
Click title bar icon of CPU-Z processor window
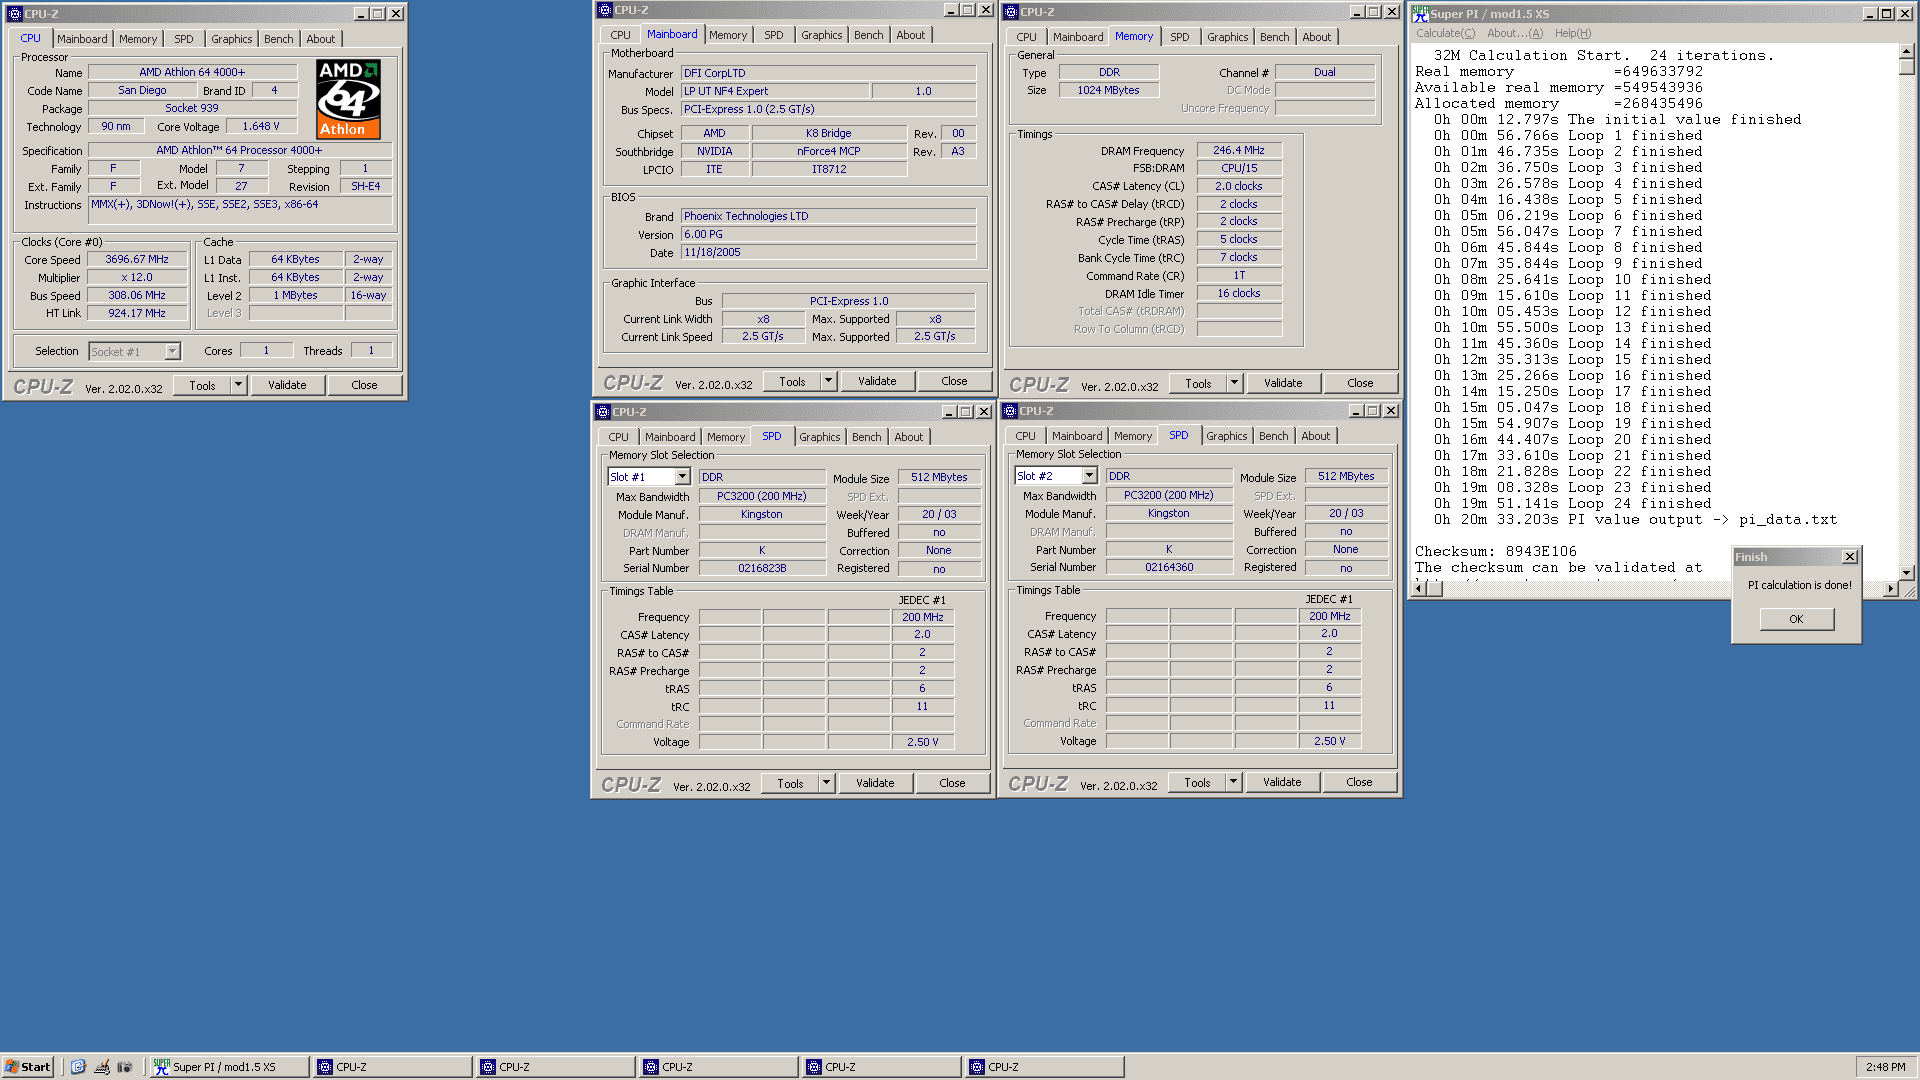14,14
